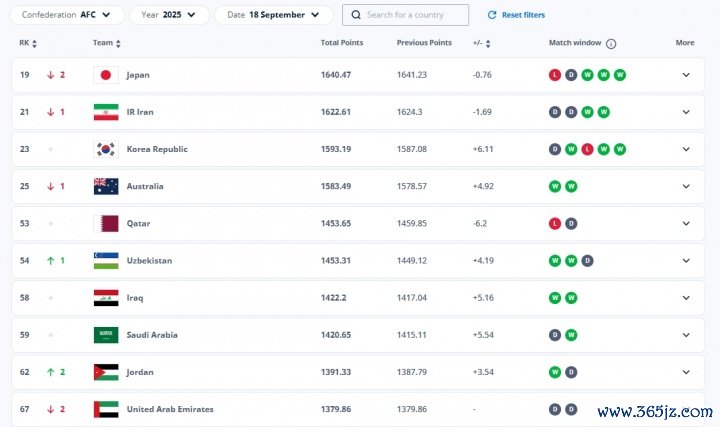Open the Iraq team name link
The image size is (720, 427).
click(136, 298)
